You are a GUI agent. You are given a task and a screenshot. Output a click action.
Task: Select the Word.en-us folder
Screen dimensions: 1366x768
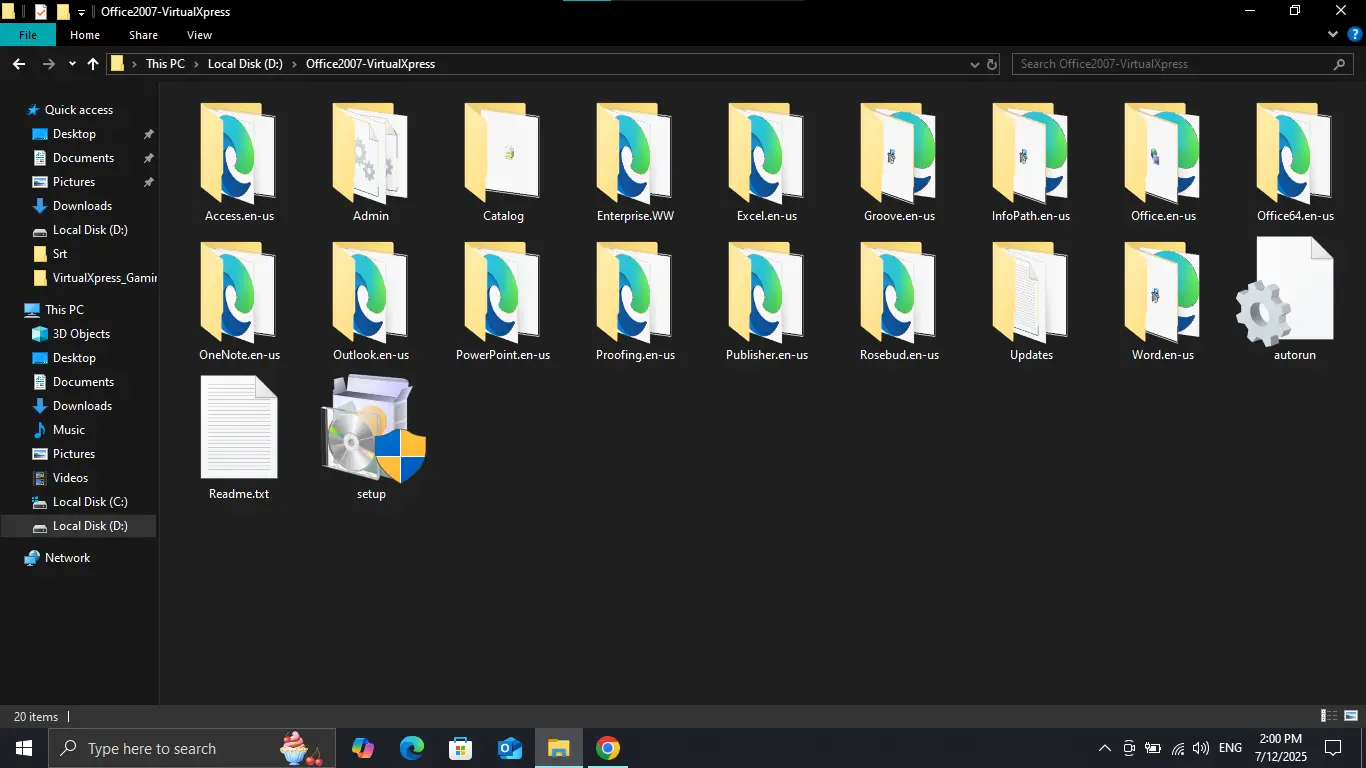click(1163, 302)
